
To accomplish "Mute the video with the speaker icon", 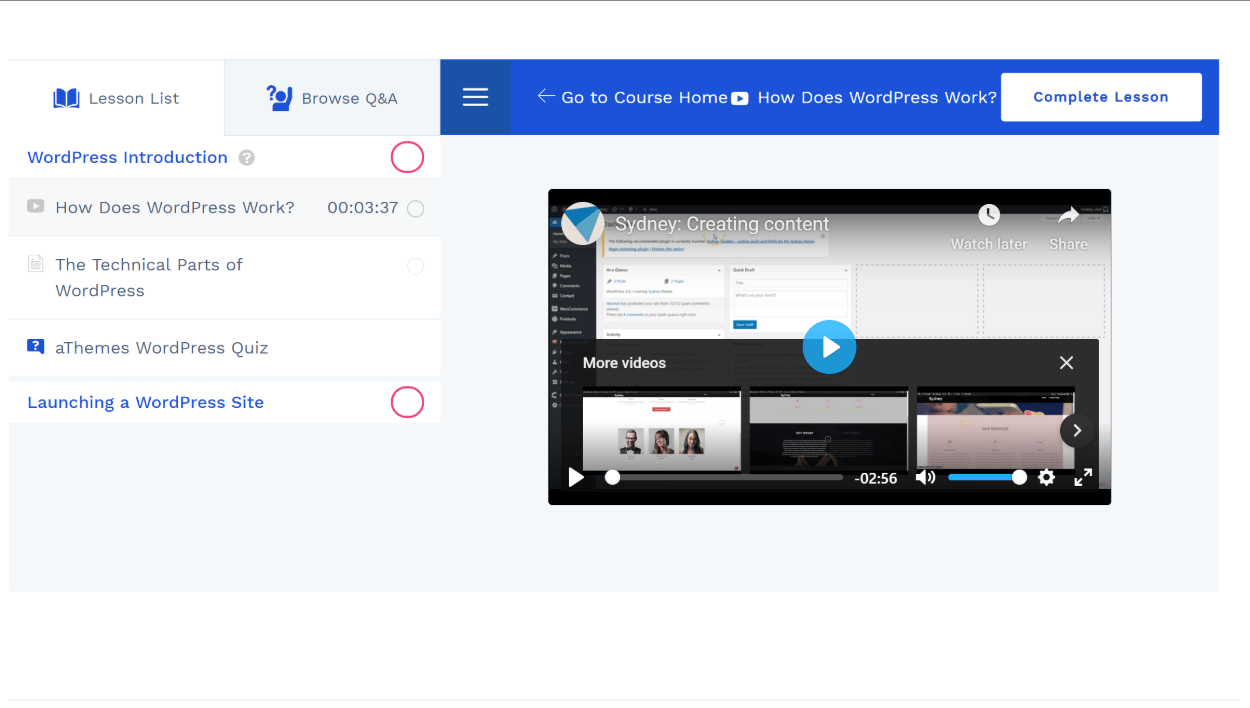I will (x=925, y=478).
